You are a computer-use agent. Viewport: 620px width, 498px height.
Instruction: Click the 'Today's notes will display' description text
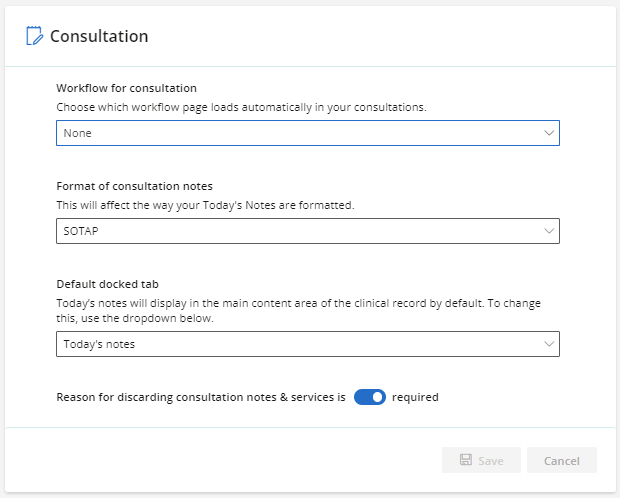click(x=299, y=311)
